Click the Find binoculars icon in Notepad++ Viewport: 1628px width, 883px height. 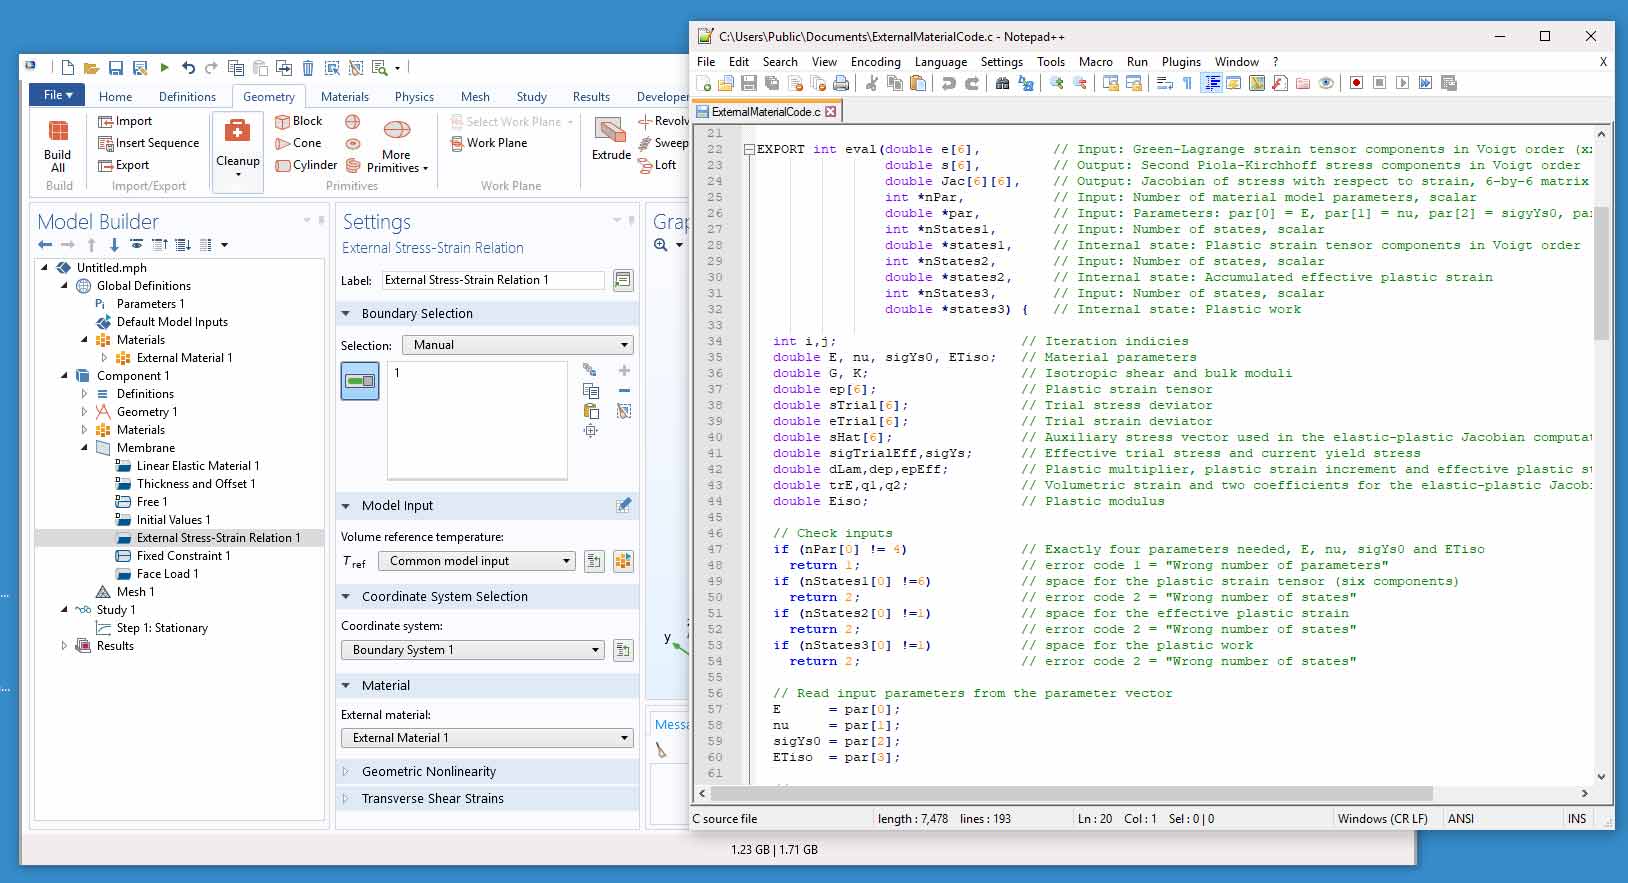pyautogui.click(x=1002, y=83)
